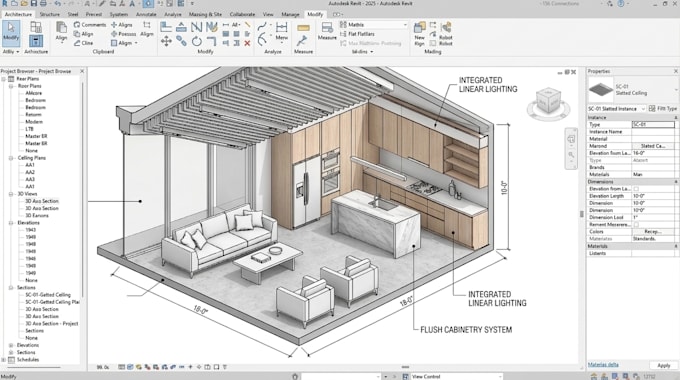Click the Copy chain-link tool icon
The width and height of the screenshot is (680, 380).
pyautogui.click(x=181, y=42)
